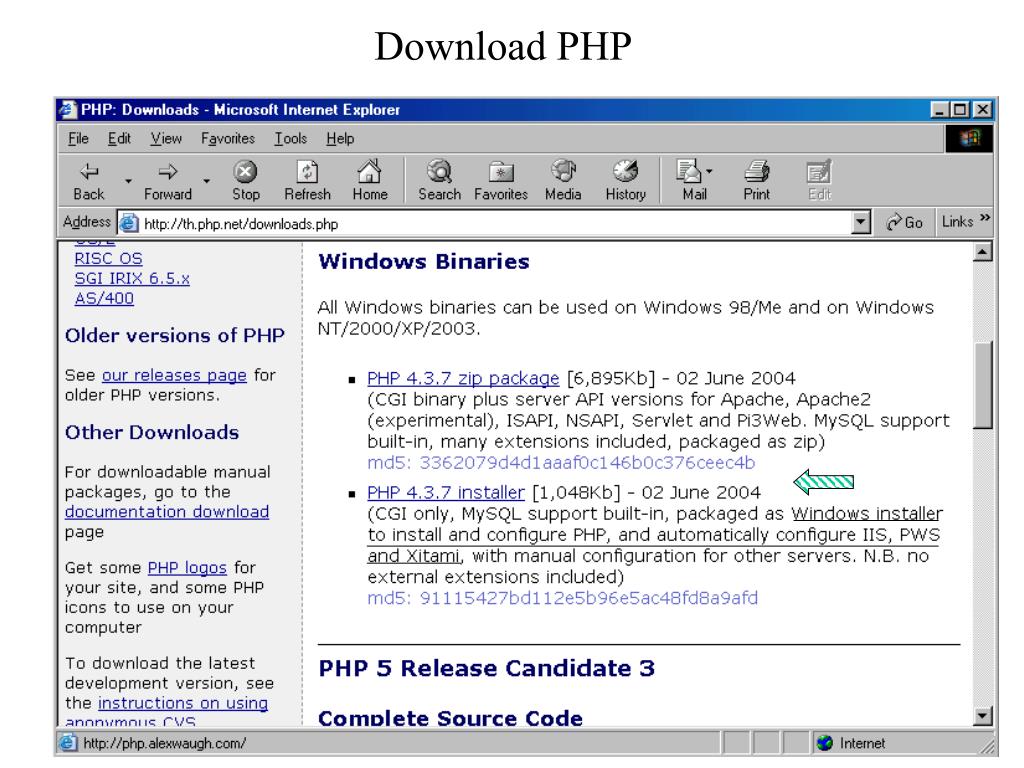The width and height of the screenshot is (1024, 768).
Task: Click the vertical scrollbar thumb
Action: 983,385
